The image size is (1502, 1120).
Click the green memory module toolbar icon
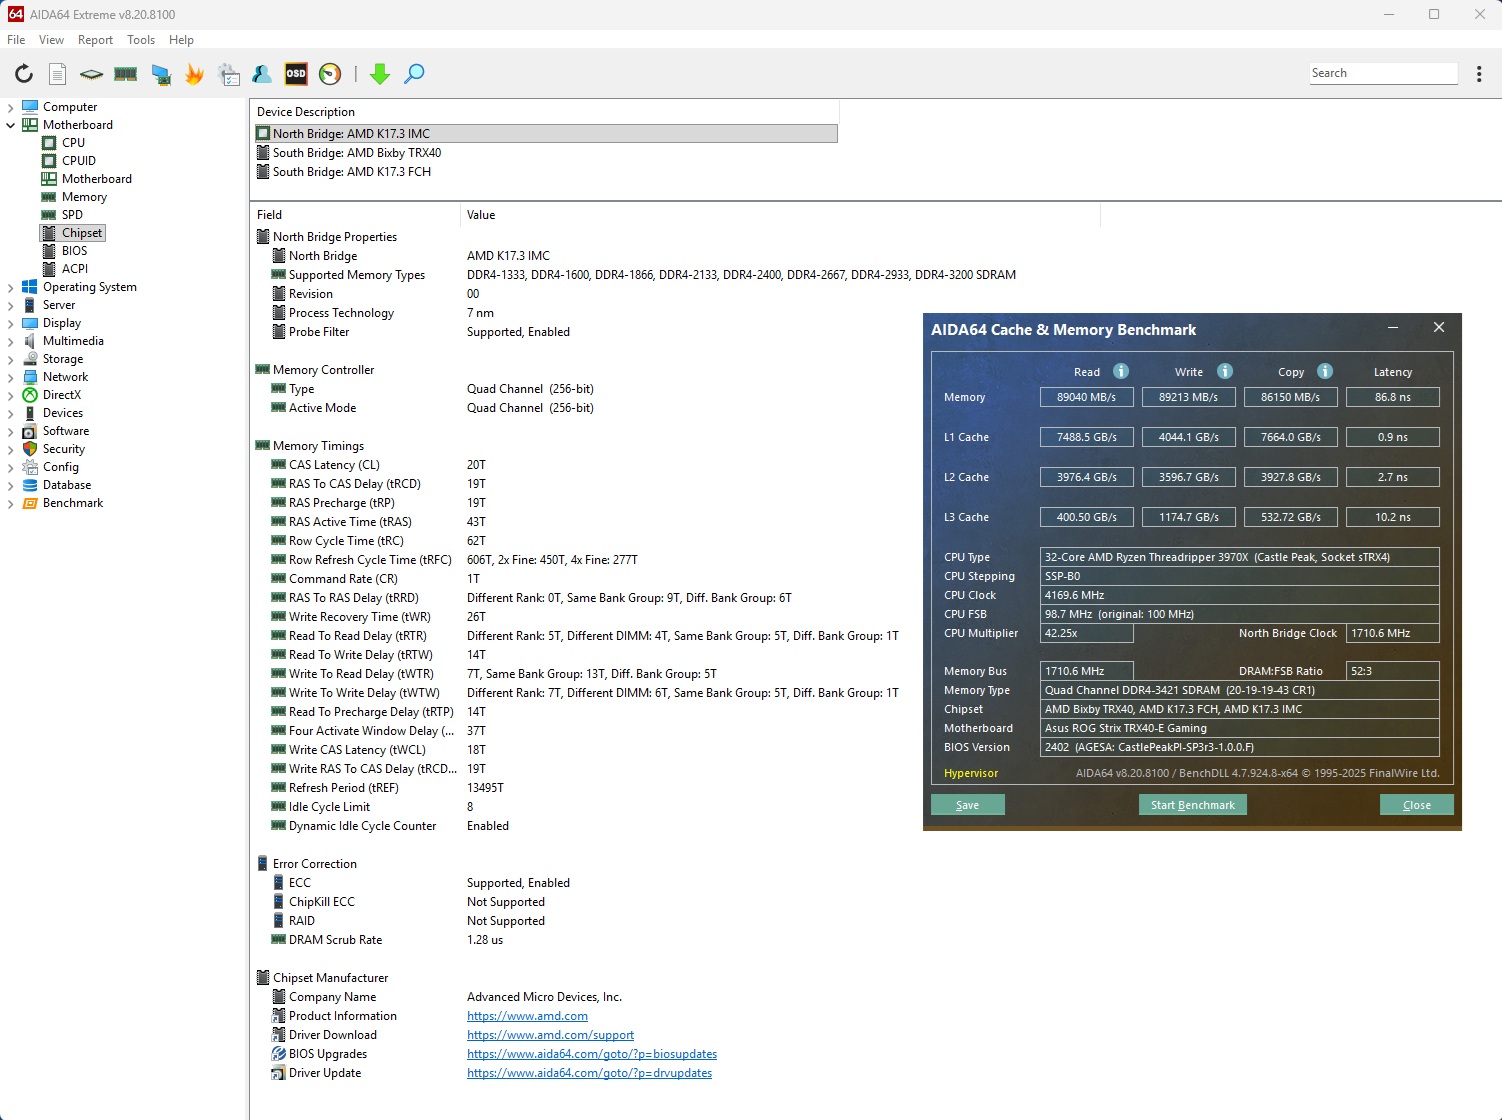126,74
